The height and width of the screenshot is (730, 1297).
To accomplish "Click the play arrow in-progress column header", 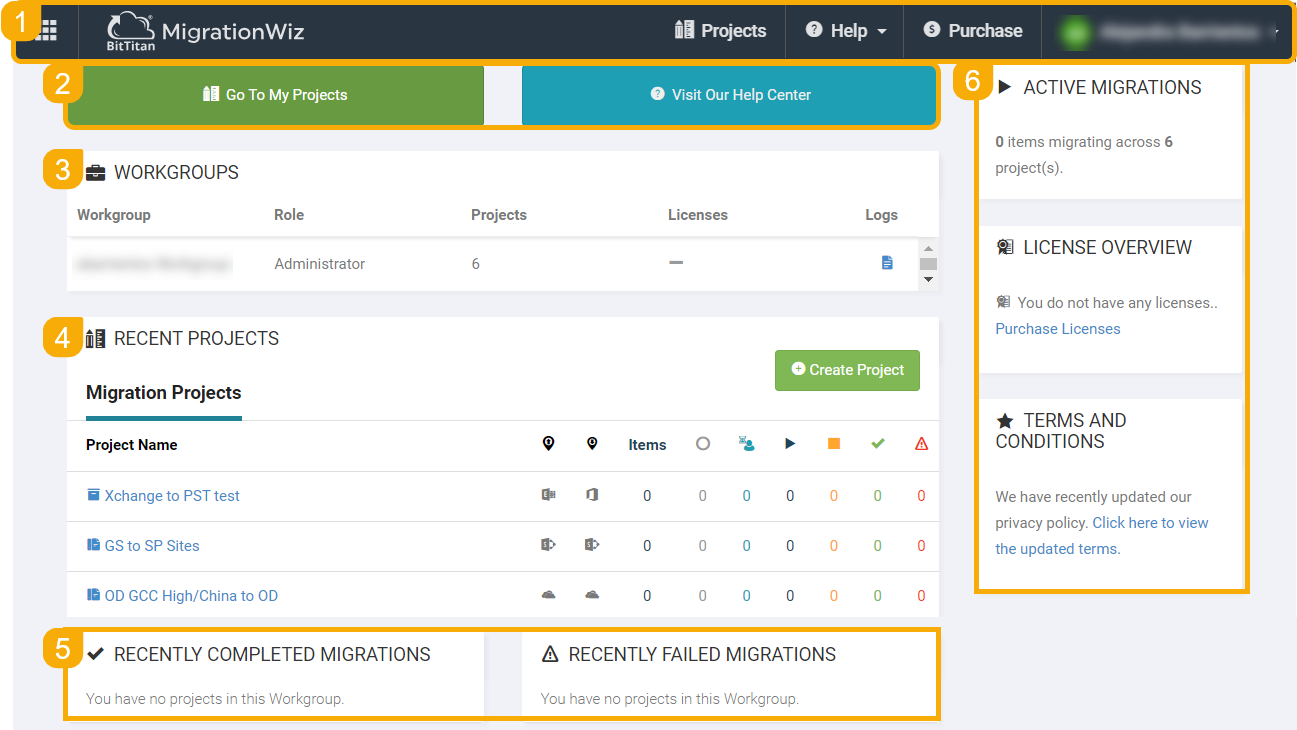I will (790, 443).
